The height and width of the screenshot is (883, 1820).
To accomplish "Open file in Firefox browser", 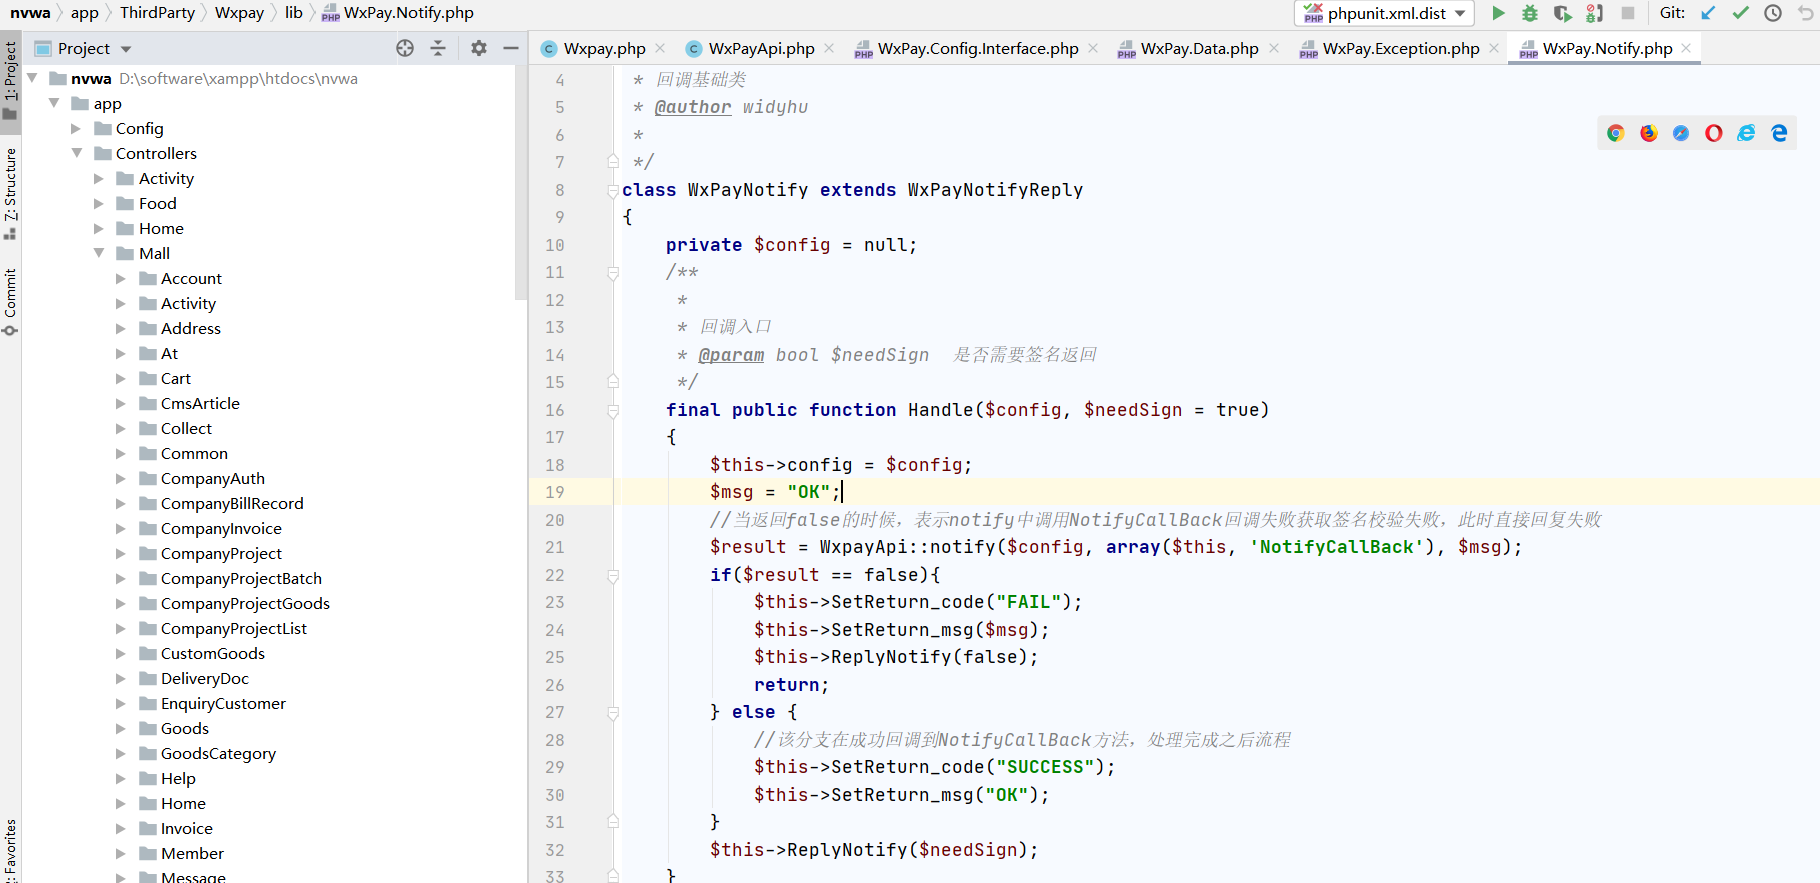I will [1648, 133].
